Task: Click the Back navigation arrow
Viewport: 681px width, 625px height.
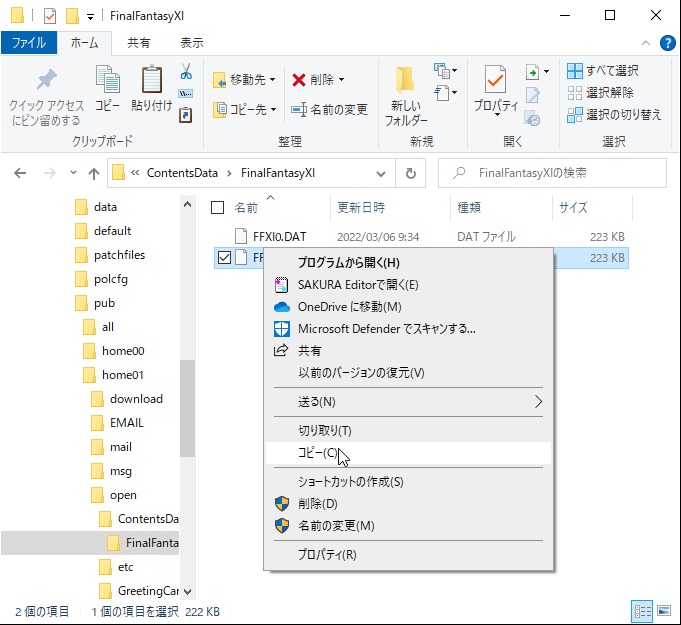Action: (20, 173)
